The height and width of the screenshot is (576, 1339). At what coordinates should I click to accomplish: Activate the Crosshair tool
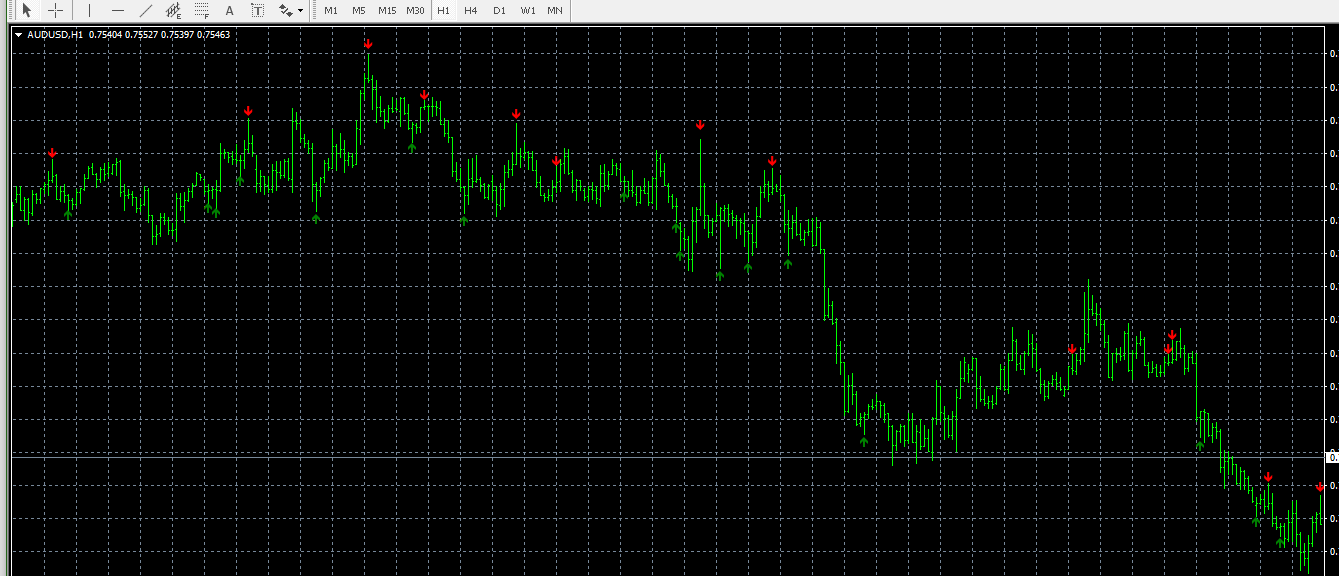(55, 10)
